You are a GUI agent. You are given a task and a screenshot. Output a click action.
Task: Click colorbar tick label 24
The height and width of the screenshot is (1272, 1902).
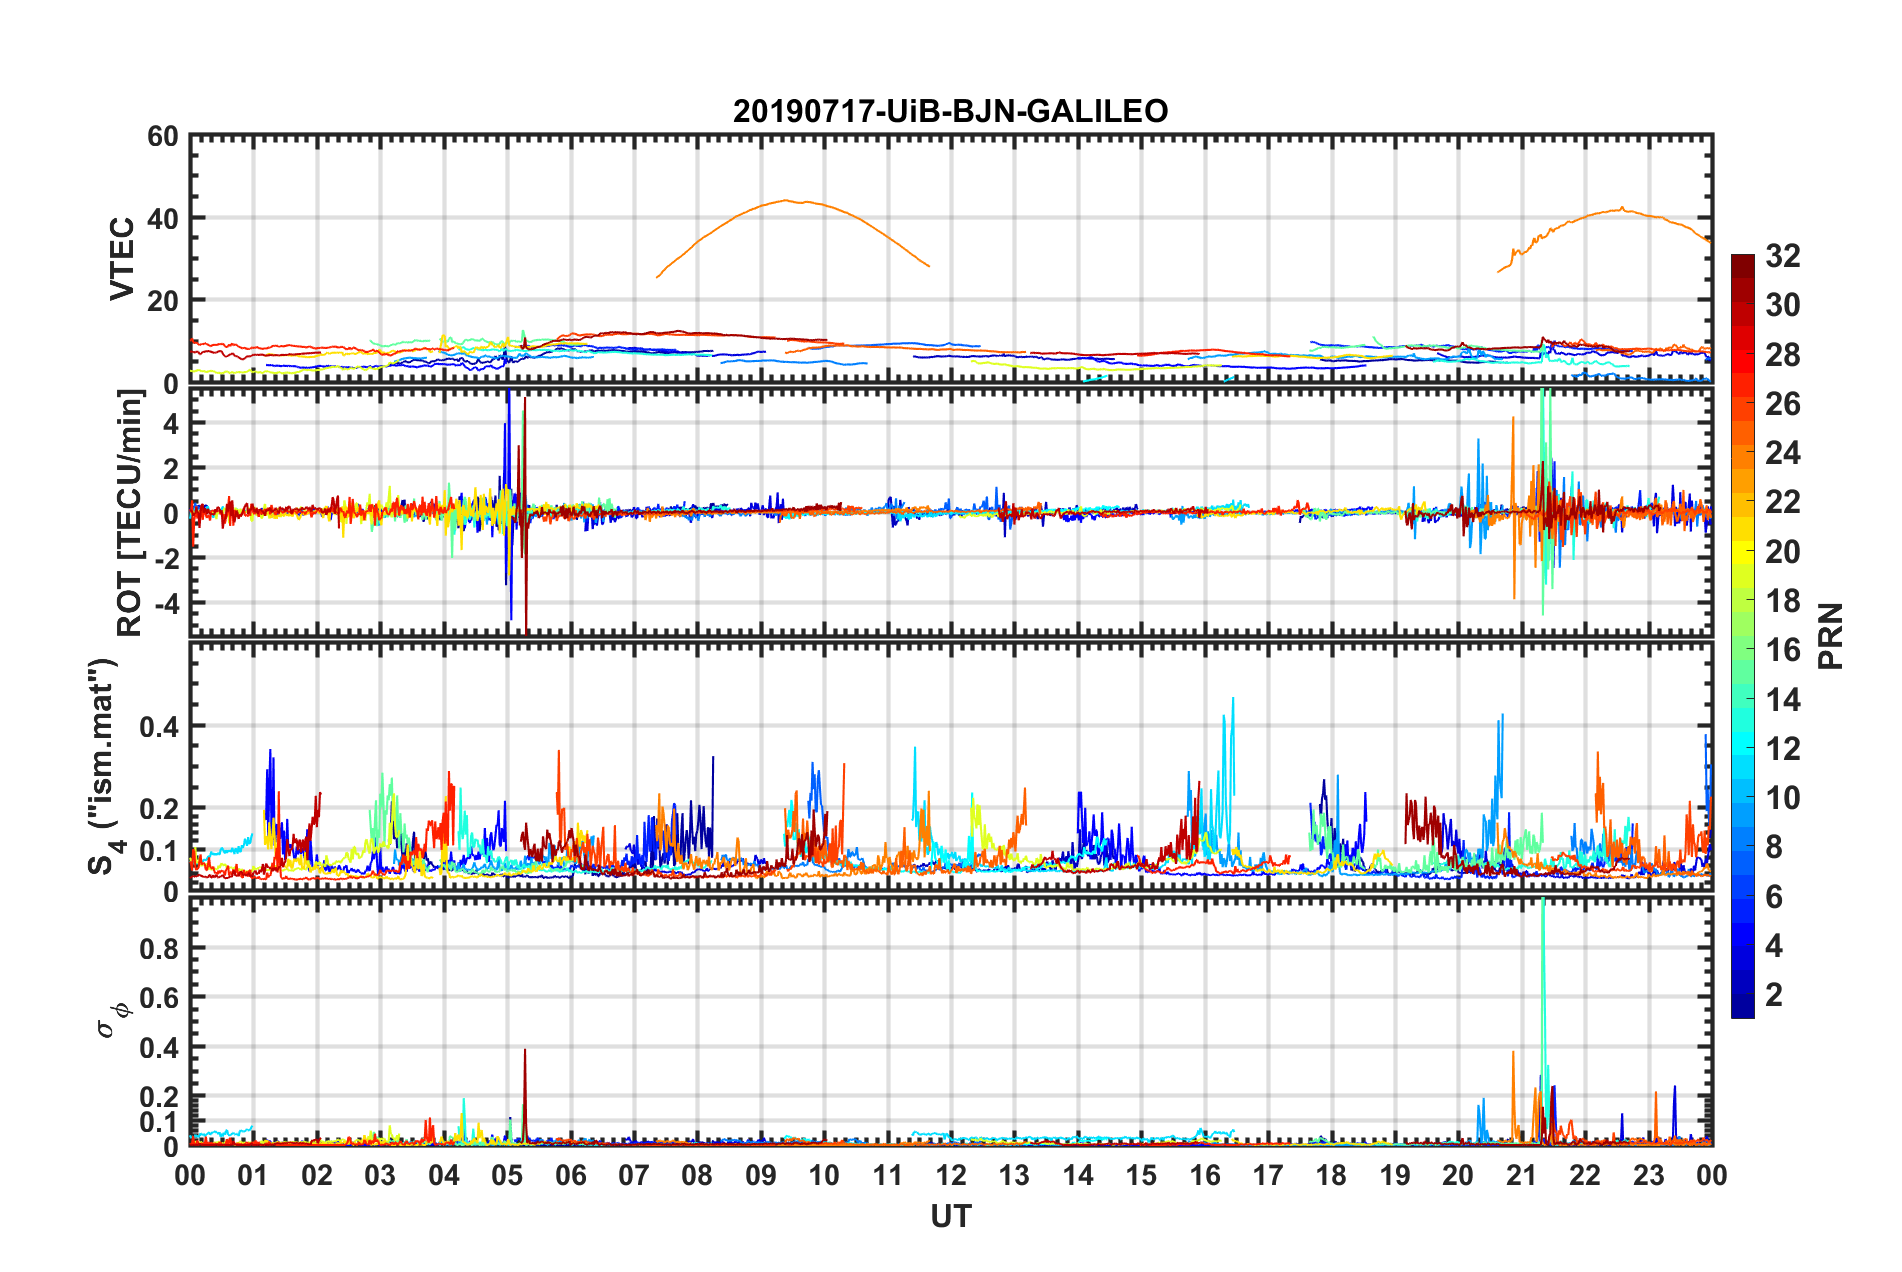click(x=1783, y=453)
